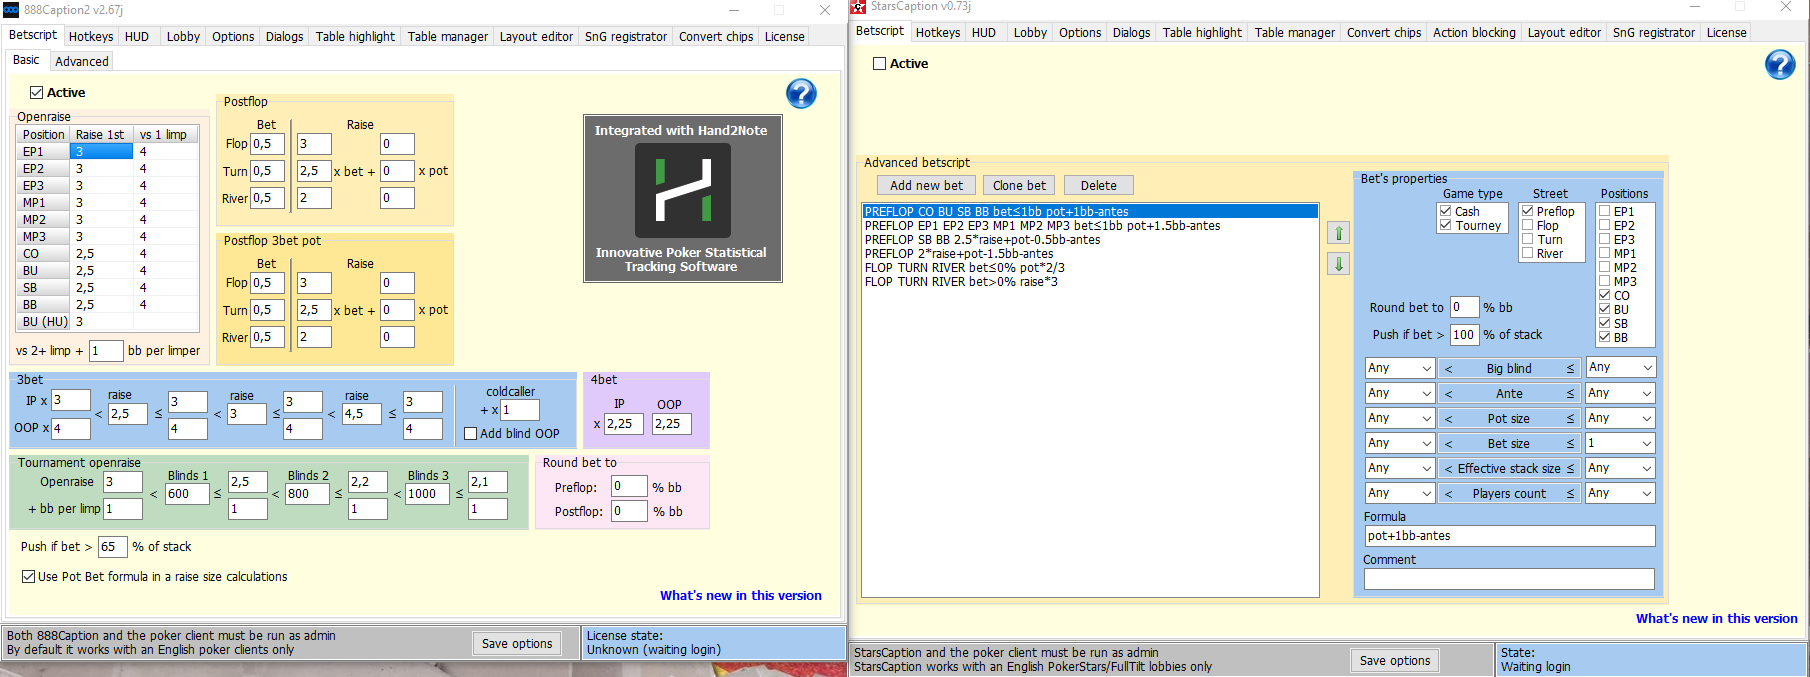The image size is (1810, 677).
Task: Open What's new link in StarsCaption
Action: 1717,618
